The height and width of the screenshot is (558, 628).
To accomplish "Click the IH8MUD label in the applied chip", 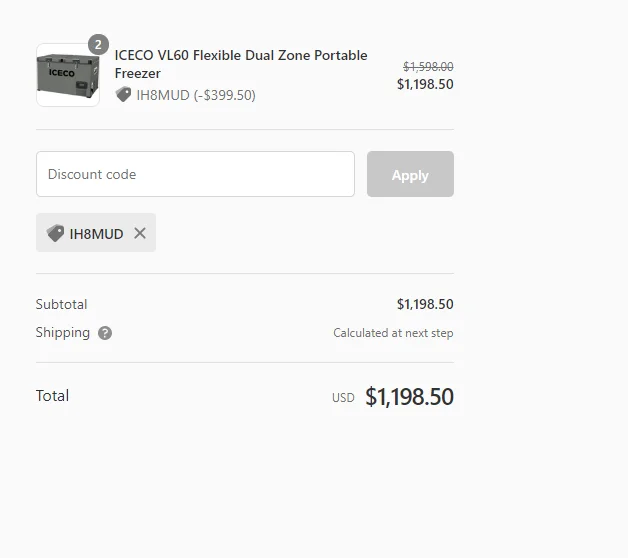I will point(96,234).
